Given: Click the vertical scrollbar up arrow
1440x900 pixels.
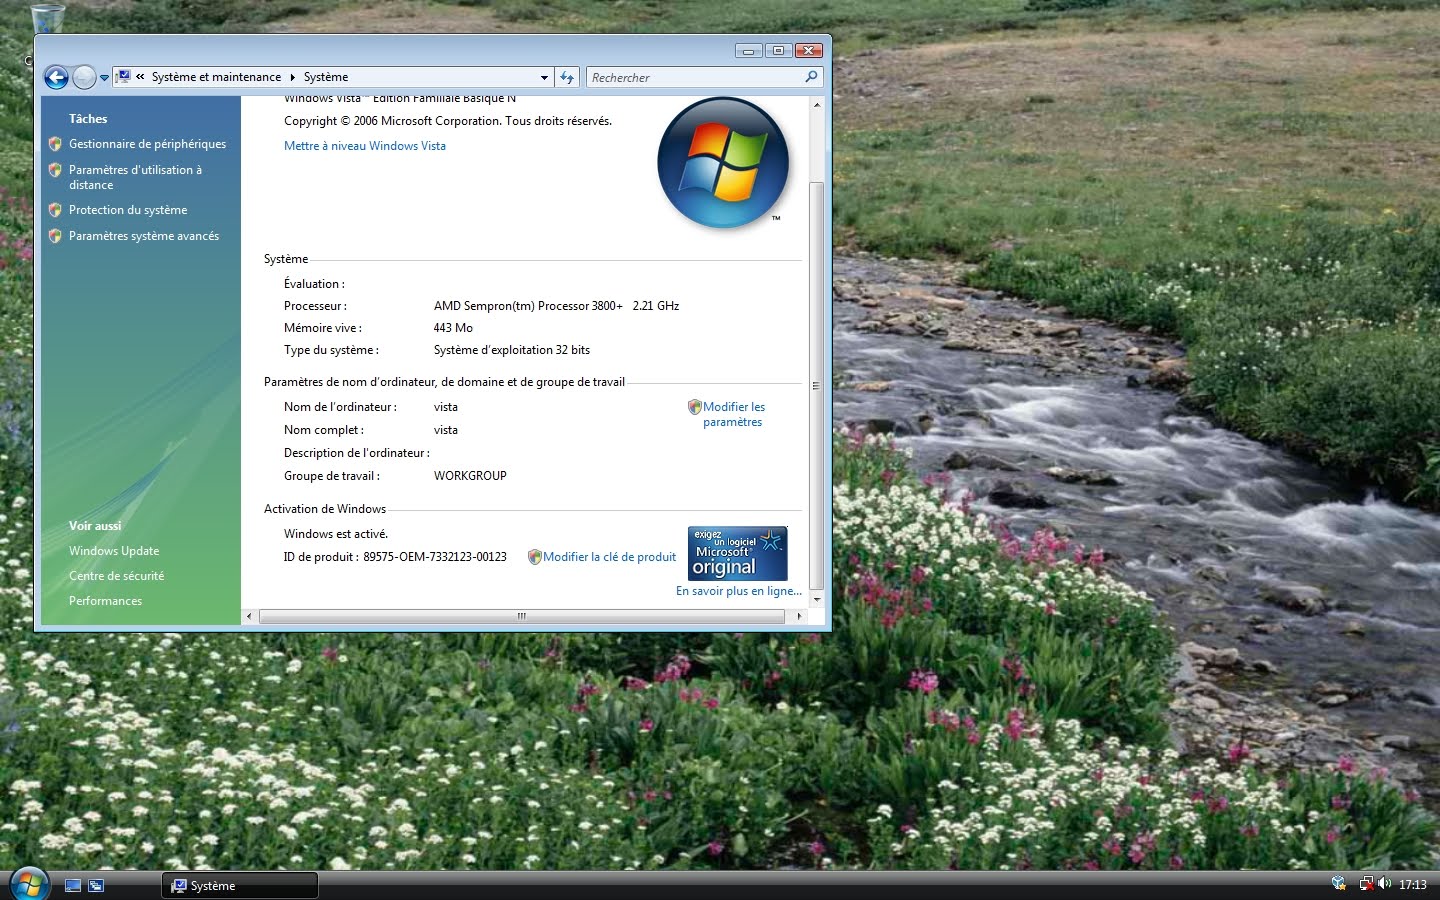Looking at the screenshot, I should [816, 104].
